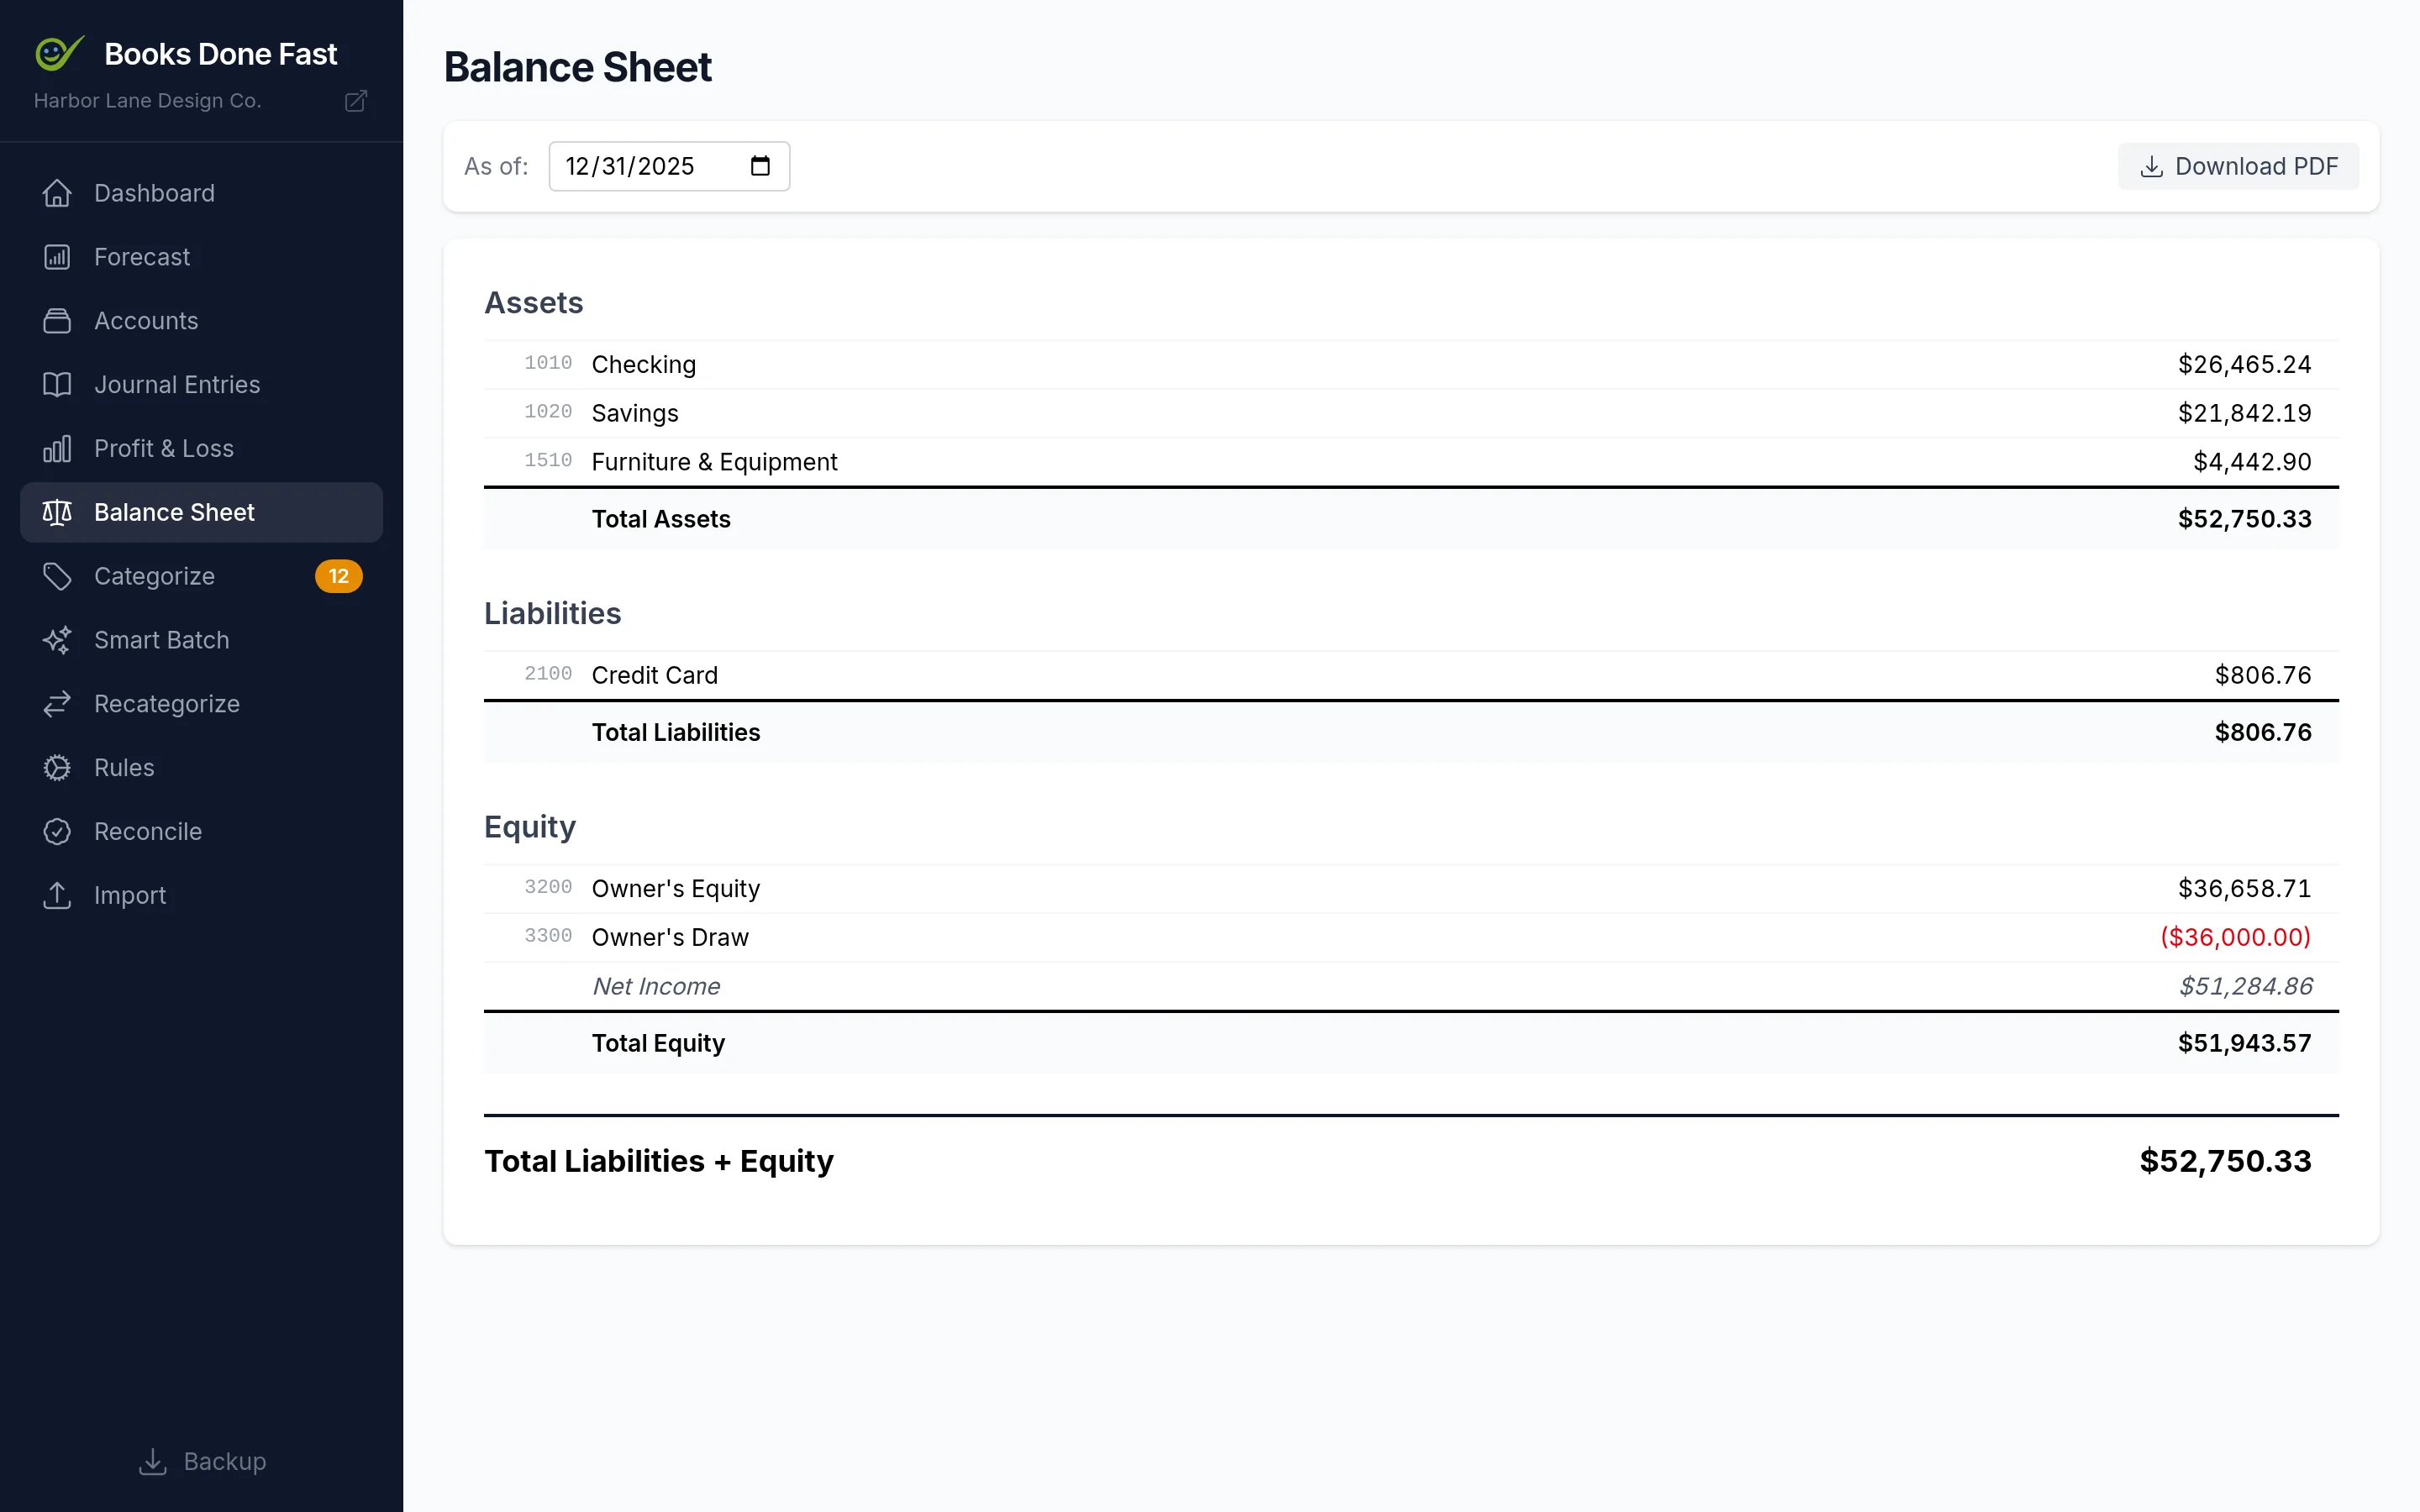The image size is (2420, 1512).
Task: Click the Backup download icon
Action: (x=152, y=1462)
